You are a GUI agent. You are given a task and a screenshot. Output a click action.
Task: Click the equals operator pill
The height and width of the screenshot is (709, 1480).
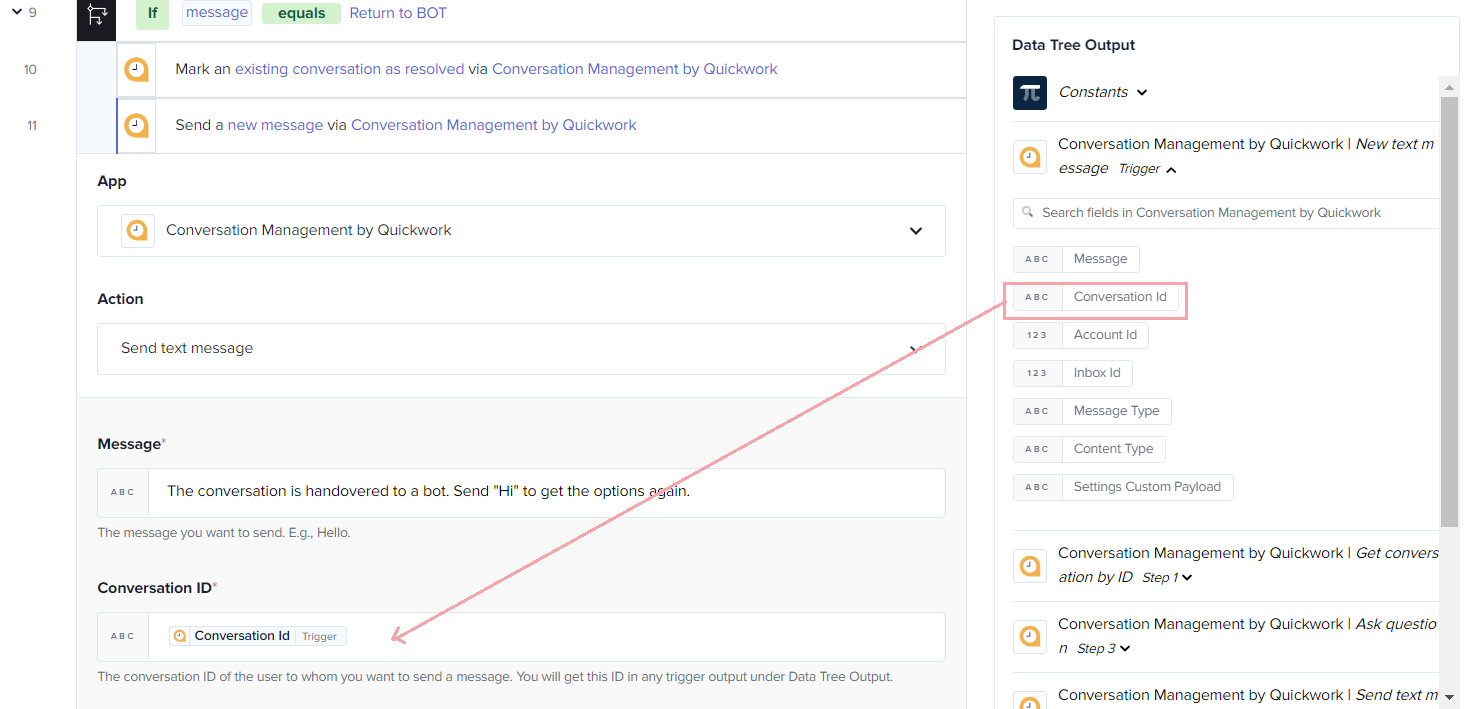[301, 13]
